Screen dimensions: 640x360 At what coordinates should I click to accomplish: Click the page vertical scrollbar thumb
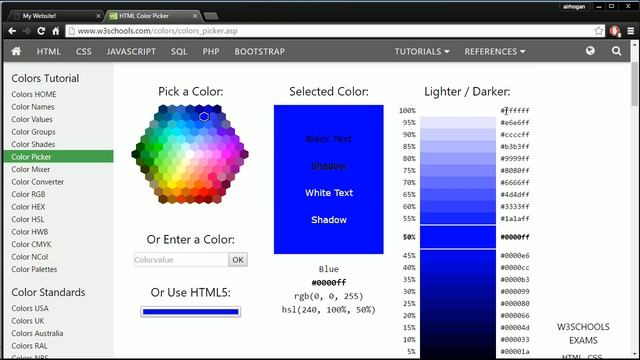coord(635,84)
